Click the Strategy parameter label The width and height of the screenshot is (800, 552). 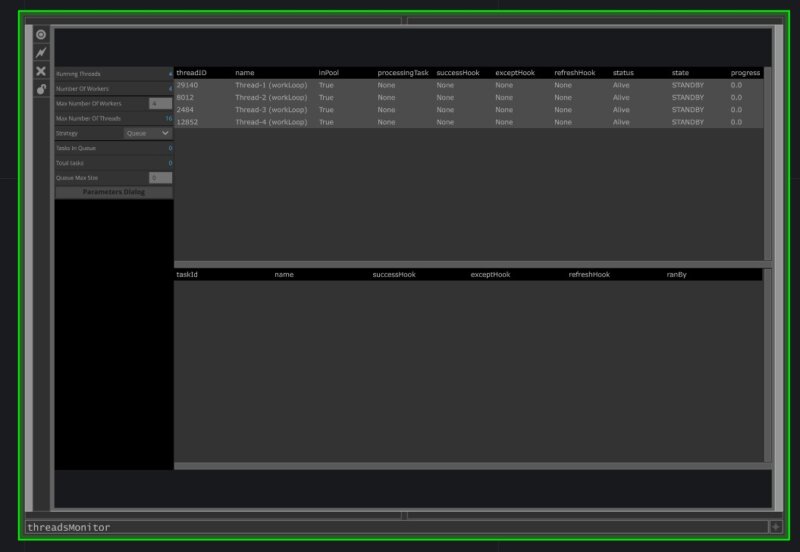[67, 133]
